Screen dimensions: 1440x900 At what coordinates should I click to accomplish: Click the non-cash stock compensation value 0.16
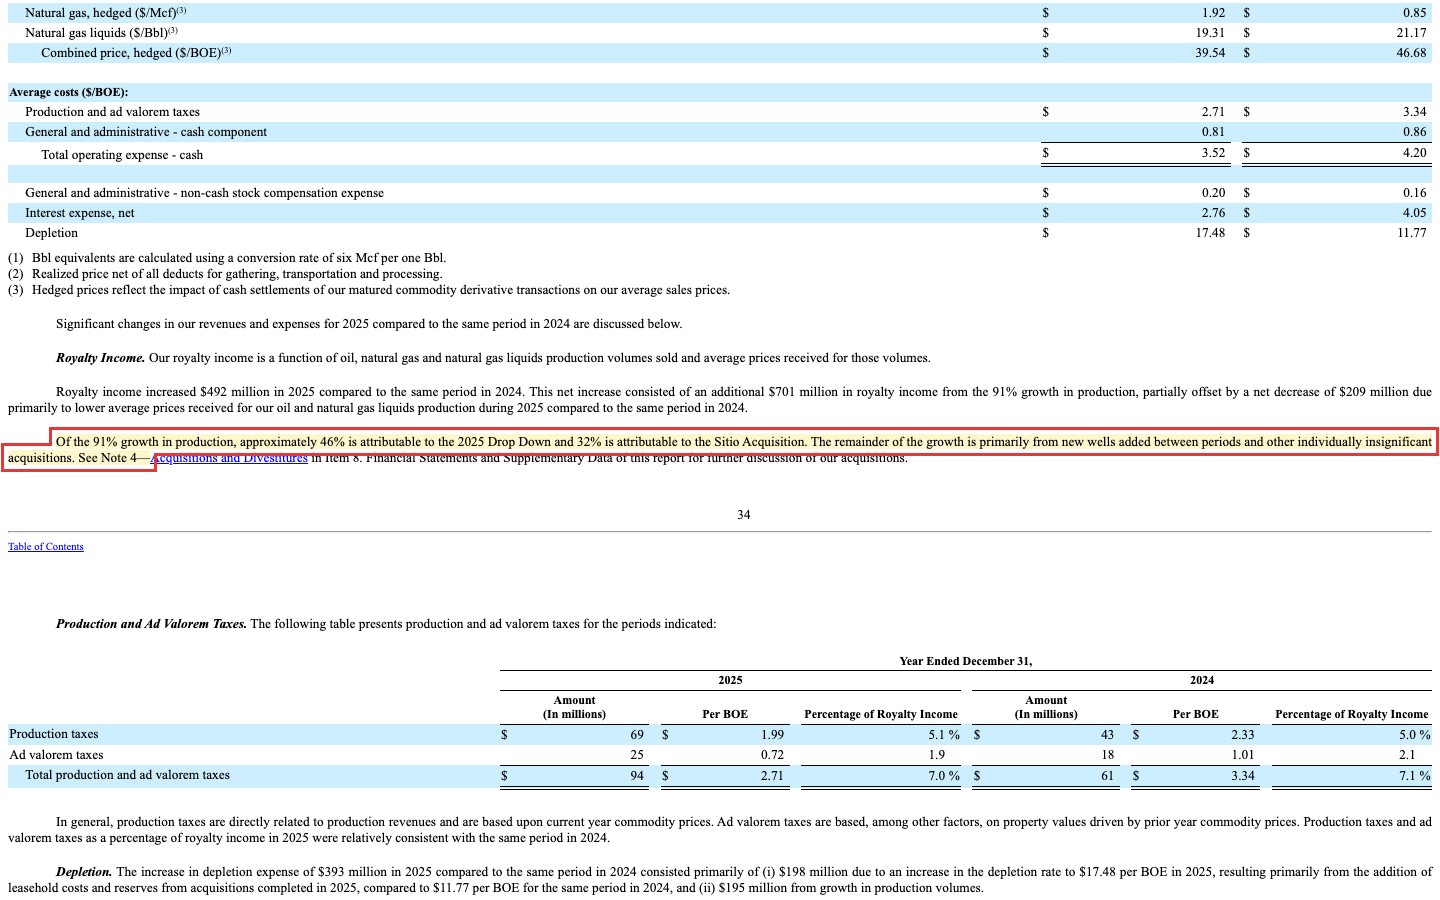[x=1414, y=193]
